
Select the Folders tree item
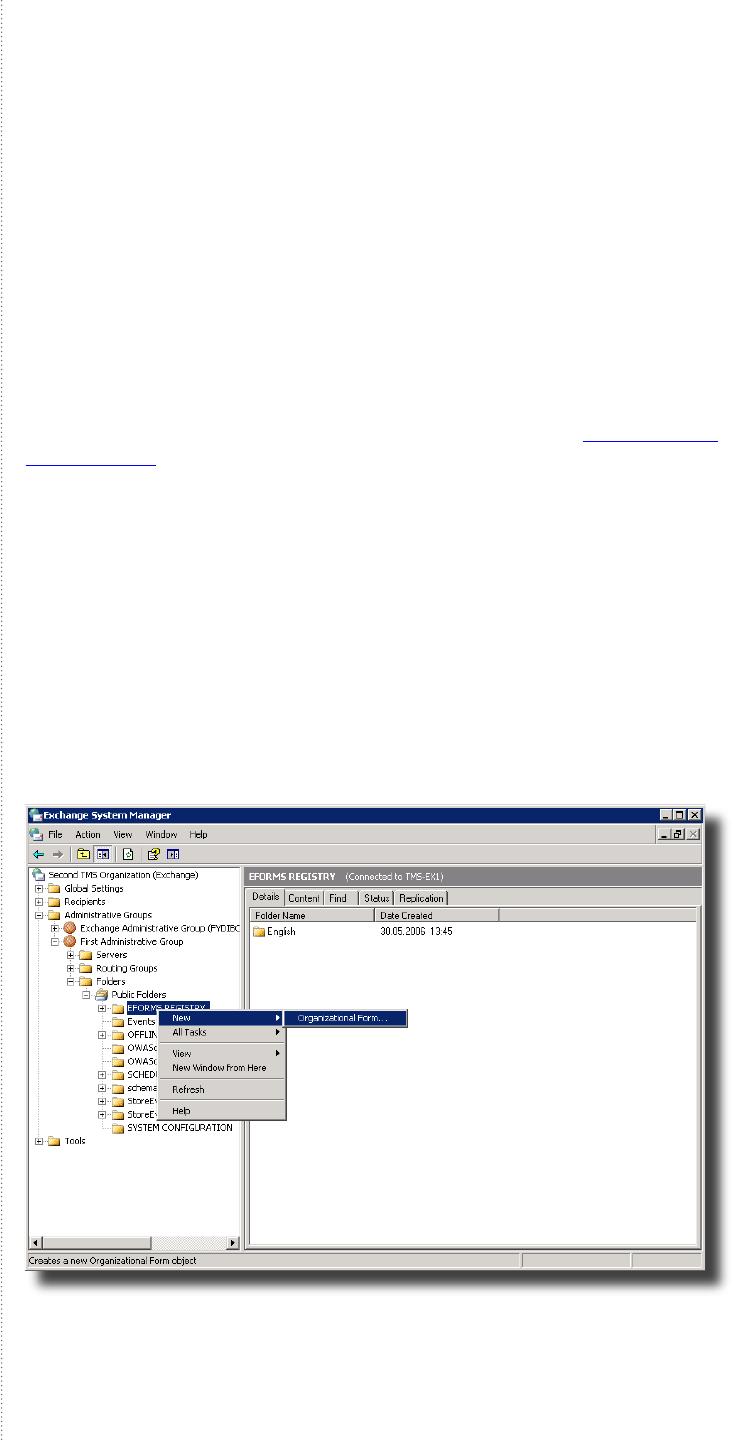point(111,981)
